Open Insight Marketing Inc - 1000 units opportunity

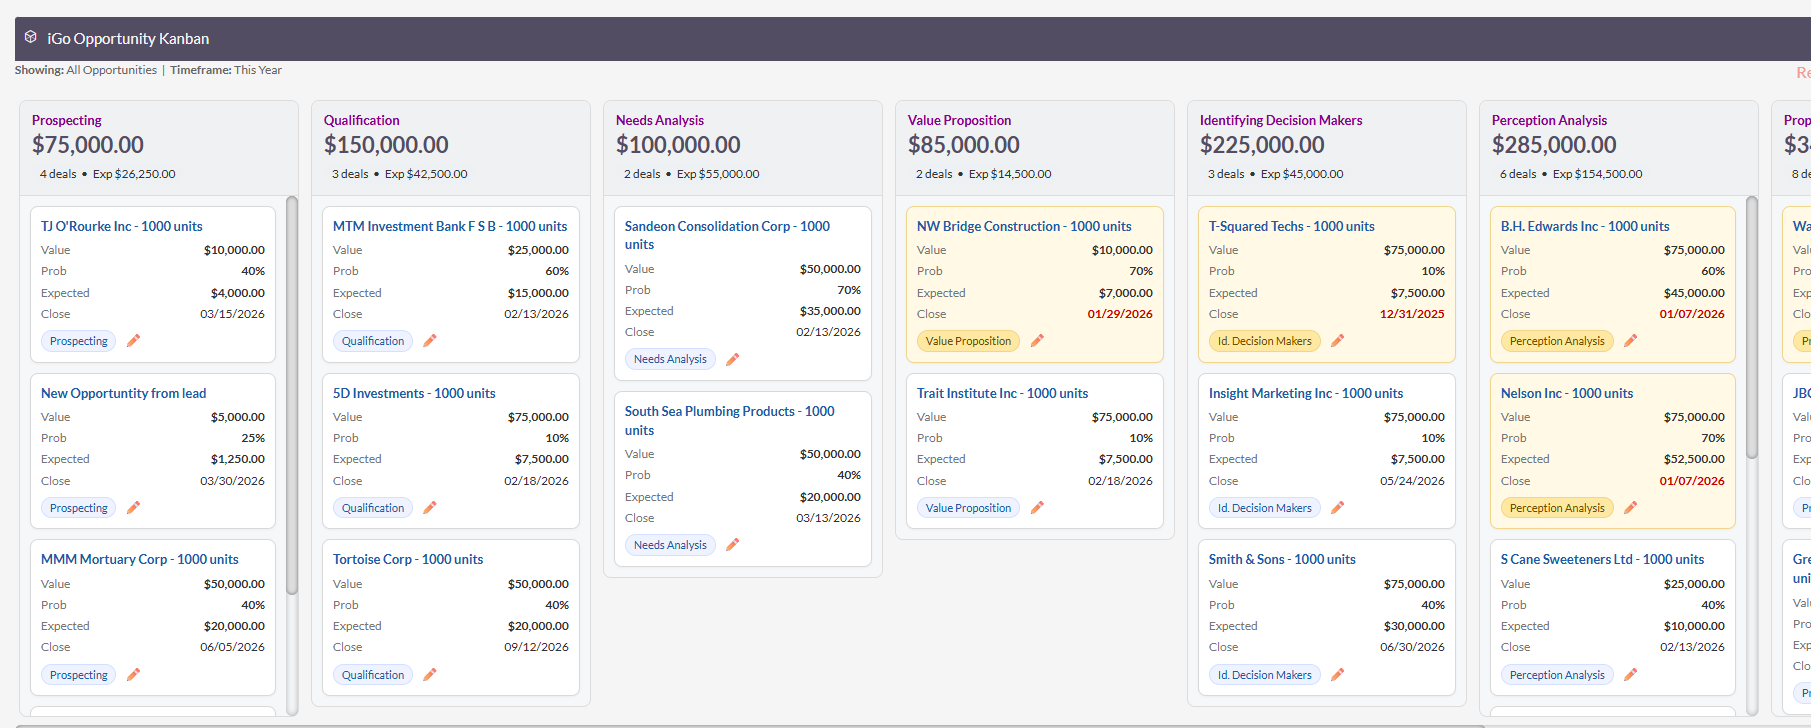1305,393
